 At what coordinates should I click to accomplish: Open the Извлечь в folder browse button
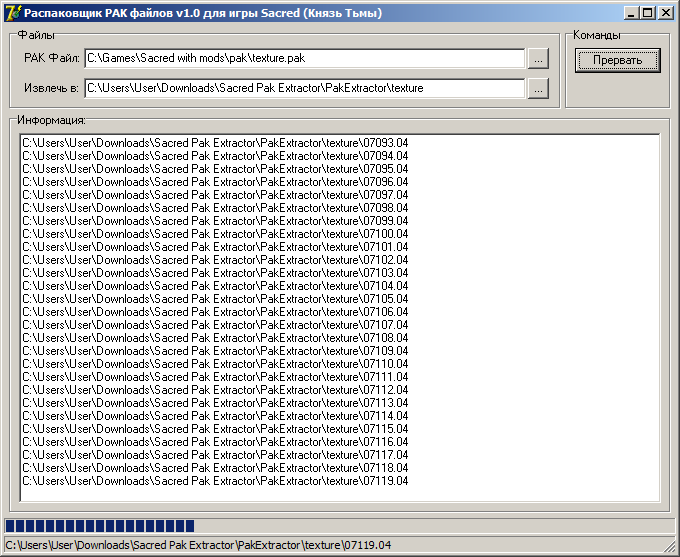point(538,88)
